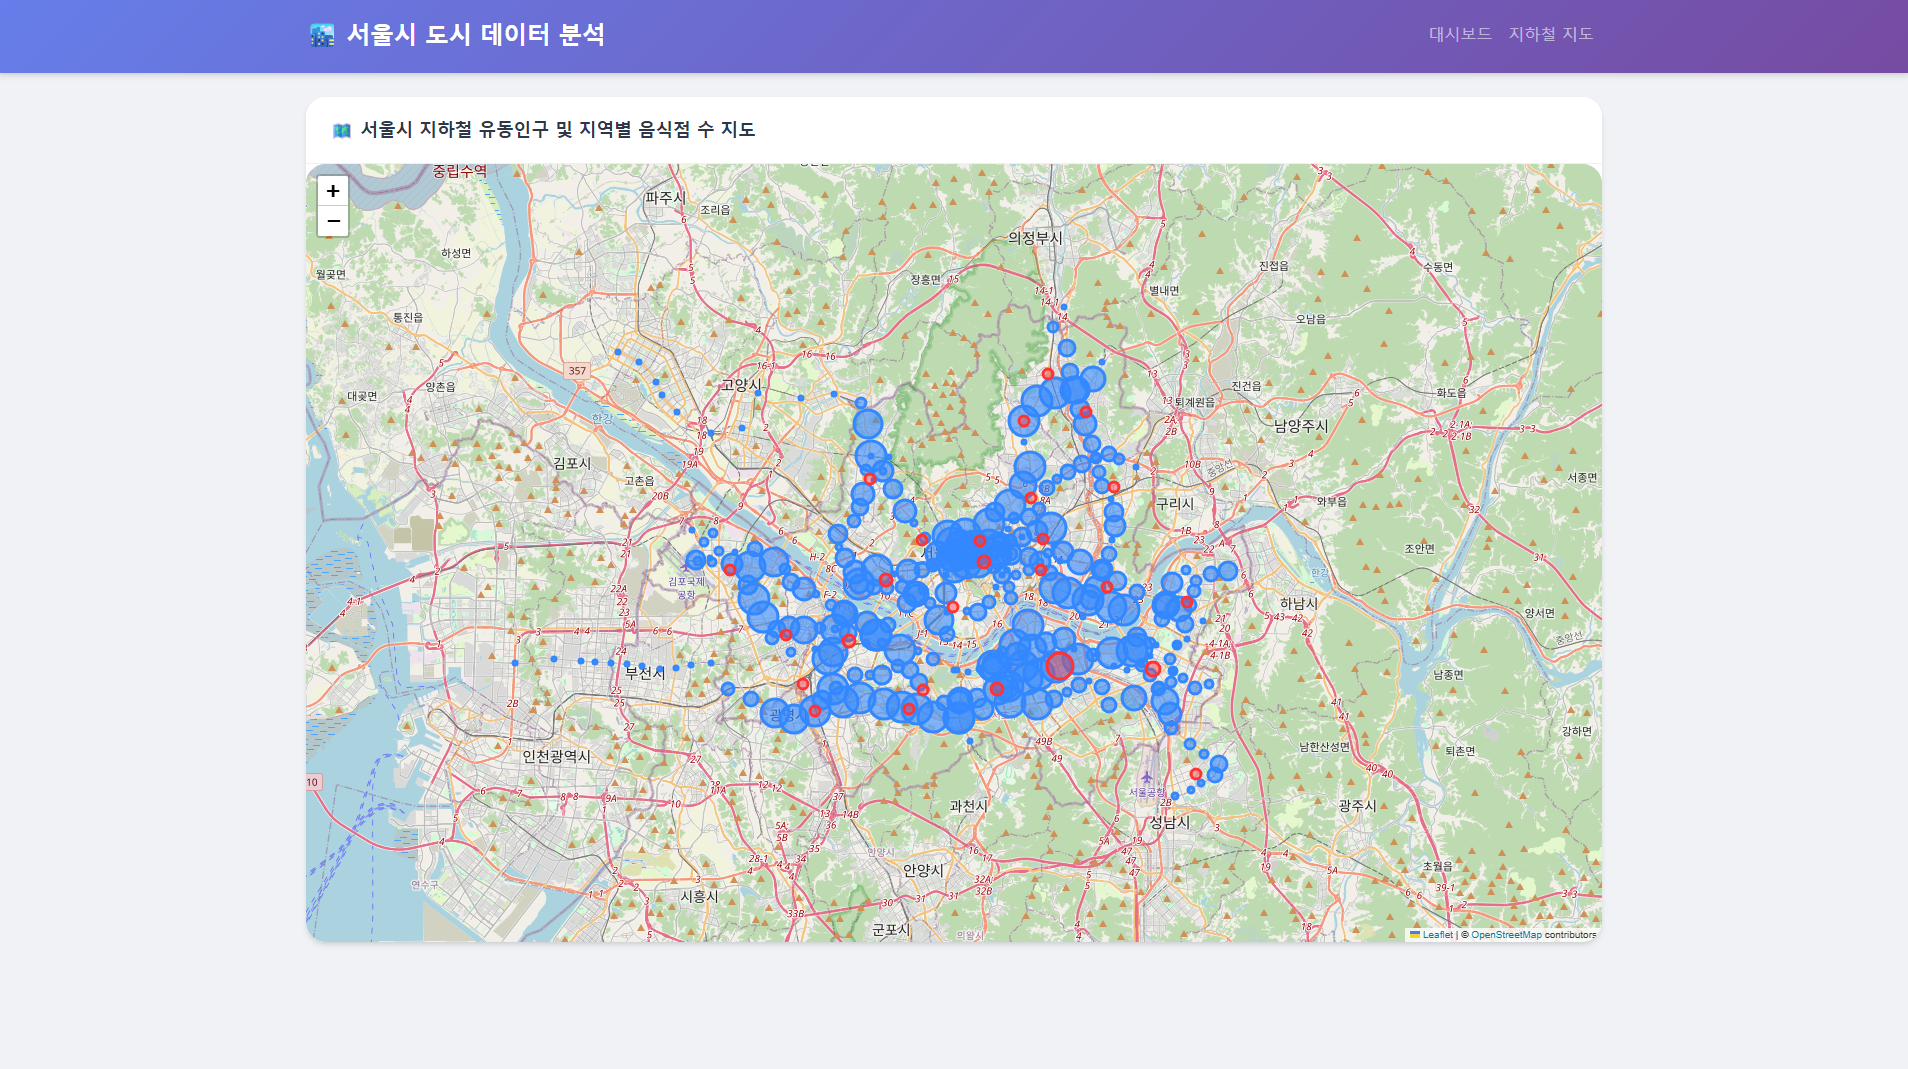Click the map emoji icon beside card title

[x=342, y=130]
